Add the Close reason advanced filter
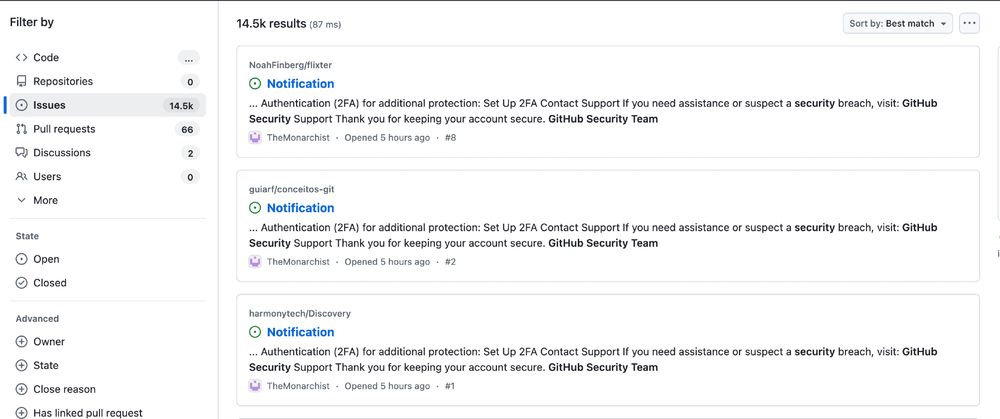1000x419 pixels. point(64,389)
